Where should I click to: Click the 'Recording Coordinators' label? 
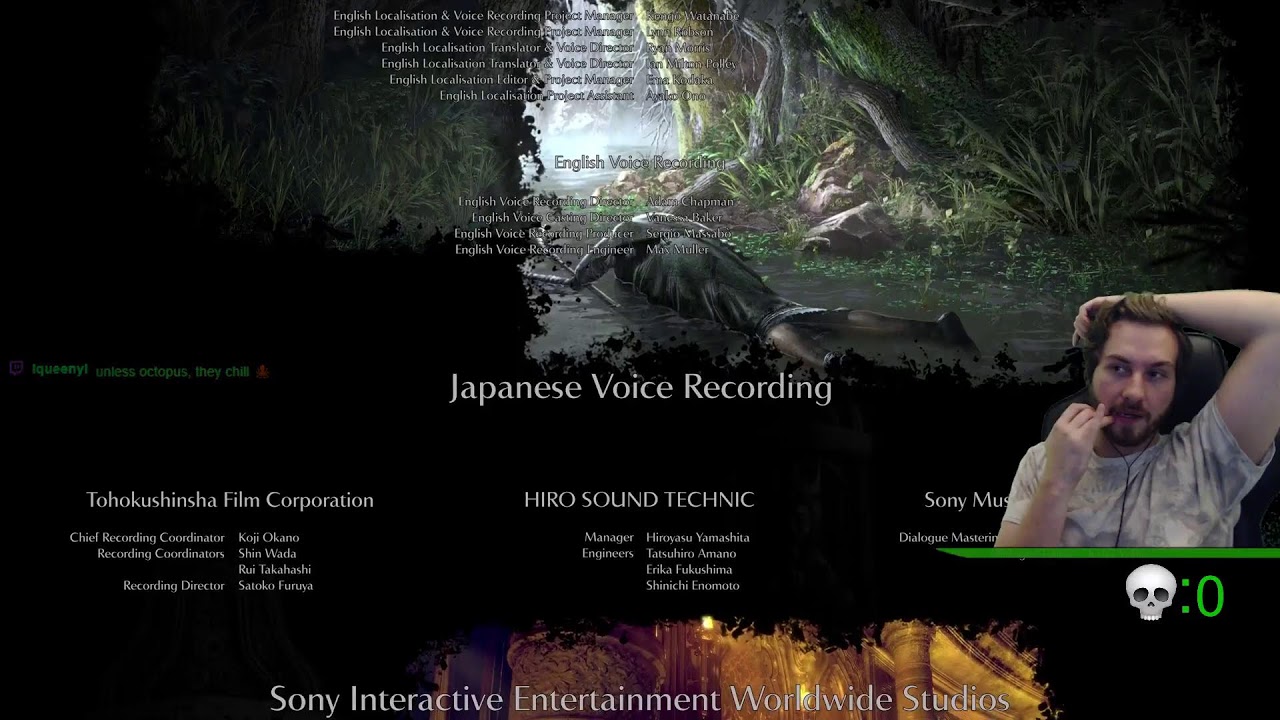click(161, 554)
